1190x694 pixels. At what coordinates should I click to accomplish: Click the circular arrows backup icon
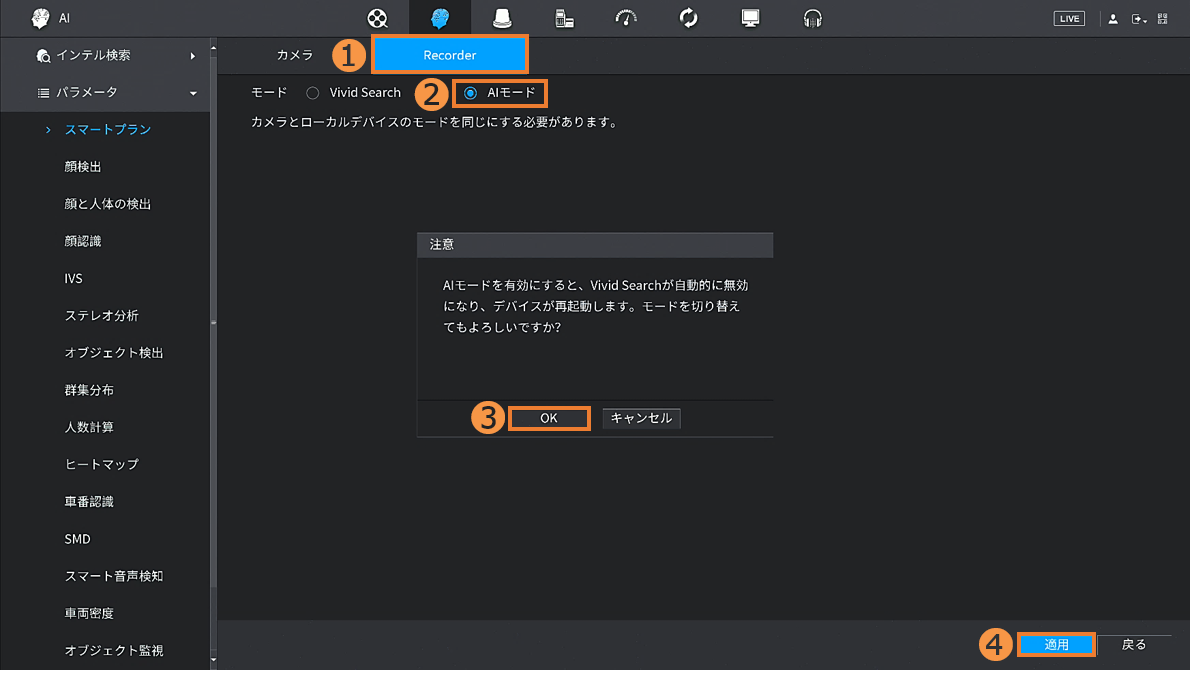coord(688,18)
